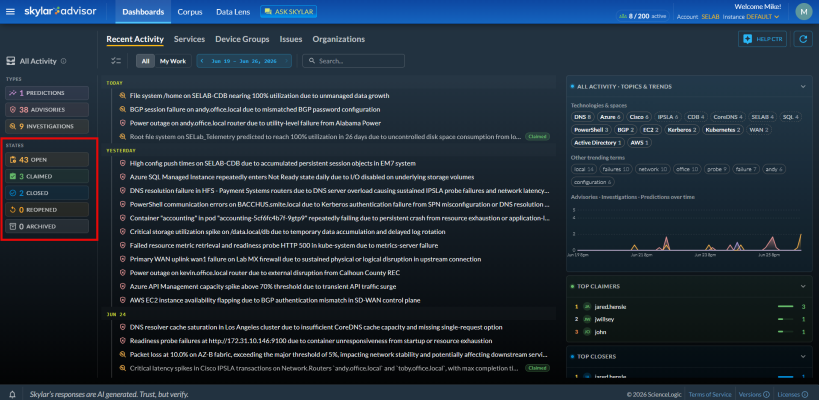Toggle the Archived state filter
The height and width of the screenshot is (400, 819).
coord(47,227)
